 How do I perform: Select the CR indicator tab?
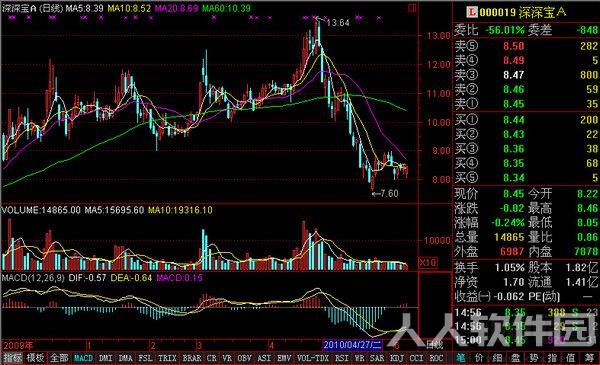point(212,358)
